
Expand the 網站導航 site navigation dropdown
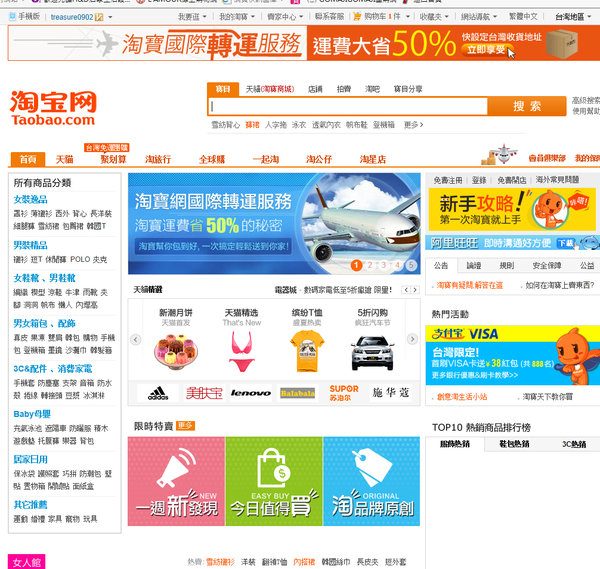pyautogui.click(x=495, y=17)
